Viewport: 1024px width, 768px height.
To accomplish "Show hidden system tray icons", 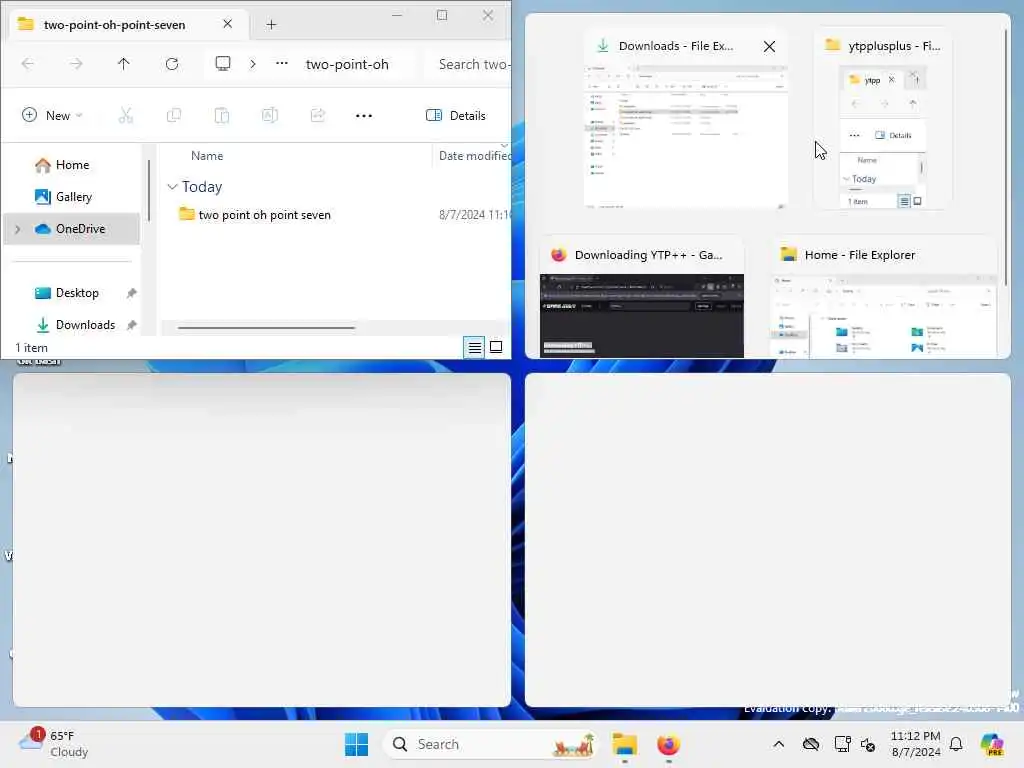I will [x=778, y=744].
